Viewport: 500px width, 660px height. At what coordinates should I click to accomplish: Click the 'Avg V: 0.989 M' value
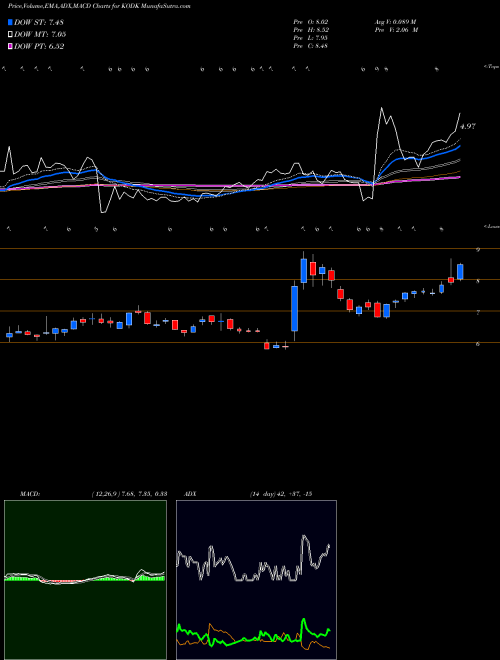(395, 22)
